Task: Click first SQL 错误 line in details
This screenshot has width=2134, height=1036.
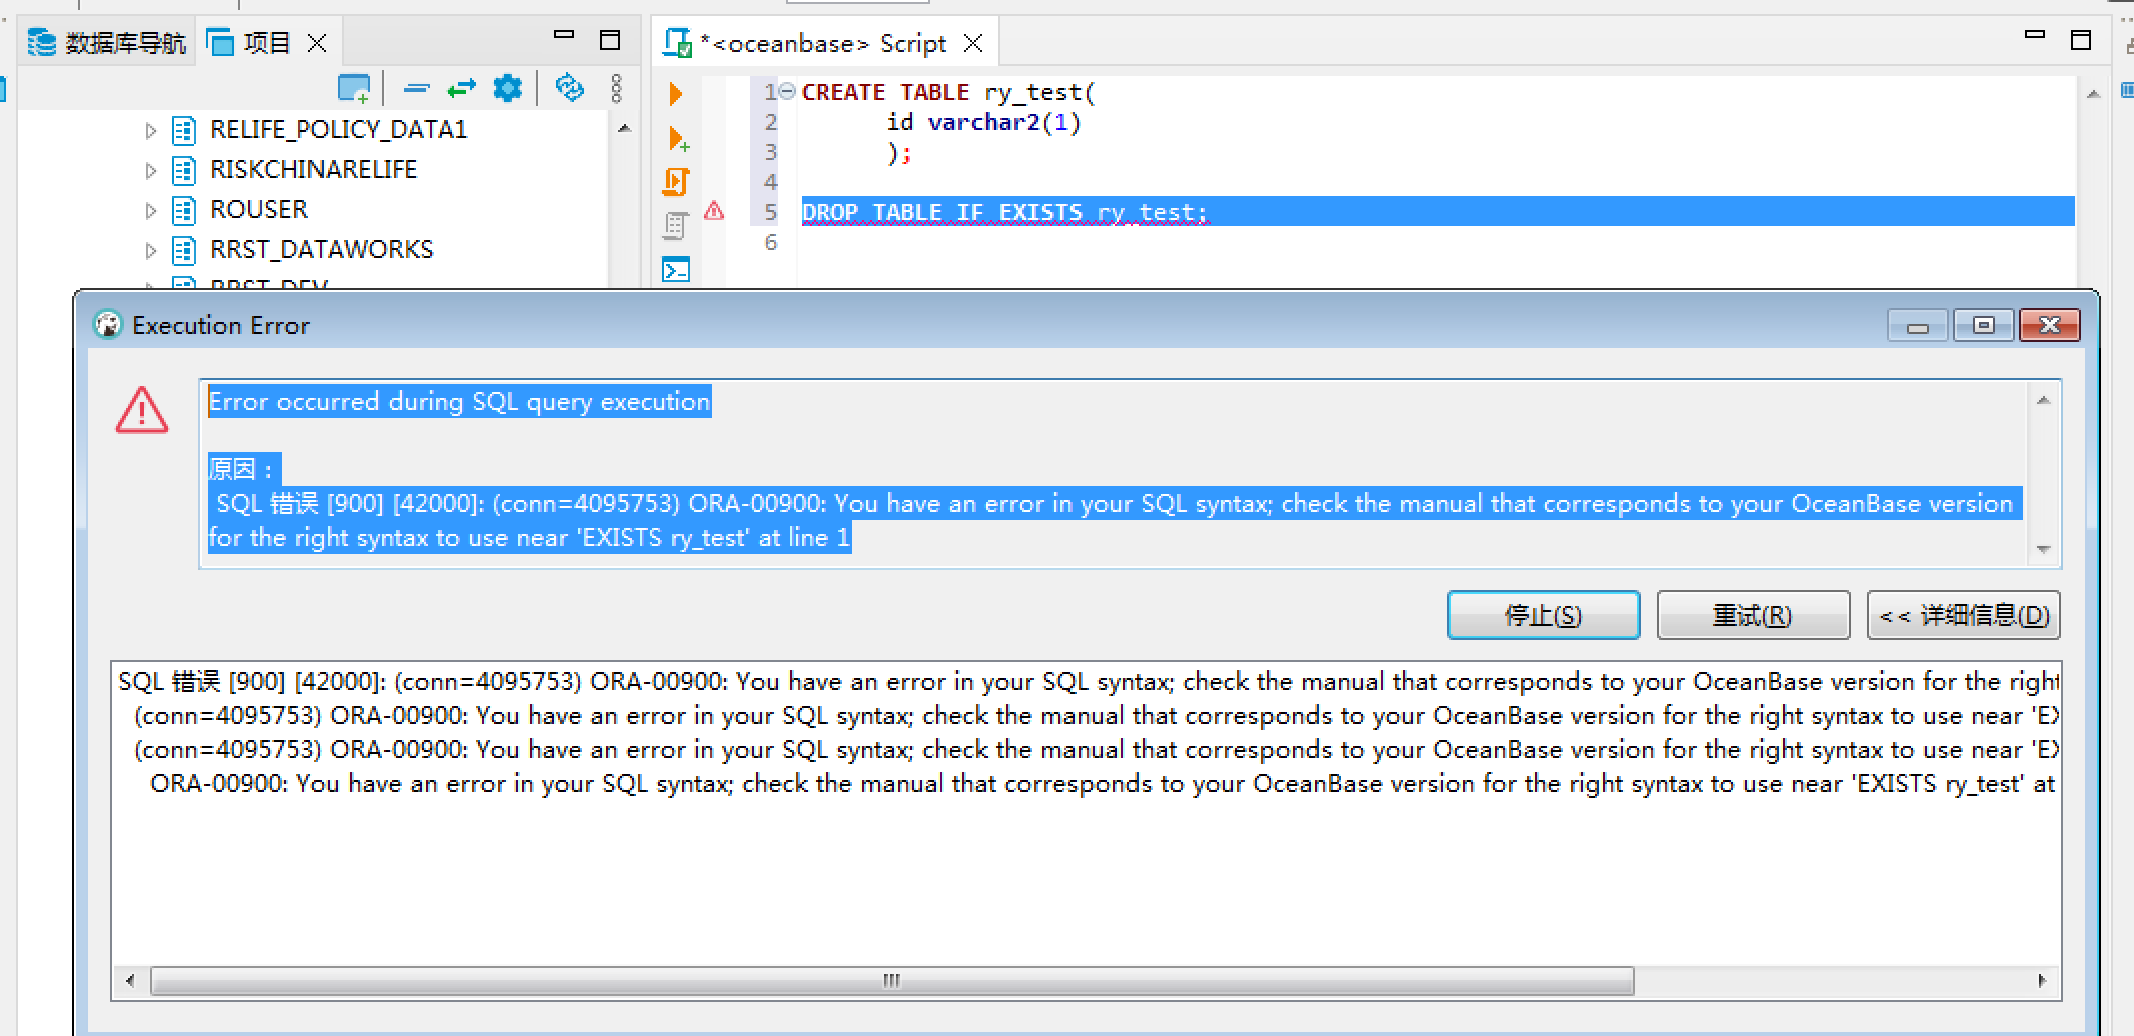Action: pos(1087,682)
